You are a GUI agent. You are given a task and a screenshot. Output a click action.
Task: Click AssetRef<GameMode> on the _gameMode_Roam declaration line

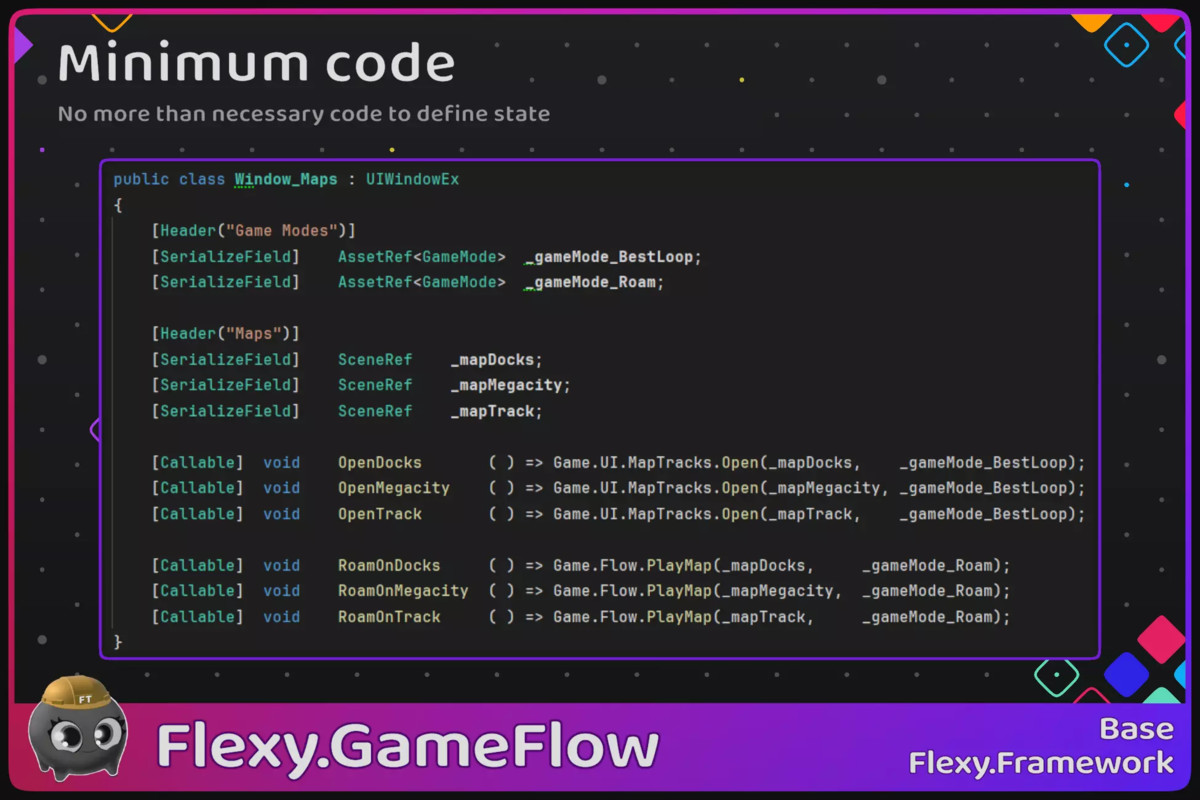[421, 282]
